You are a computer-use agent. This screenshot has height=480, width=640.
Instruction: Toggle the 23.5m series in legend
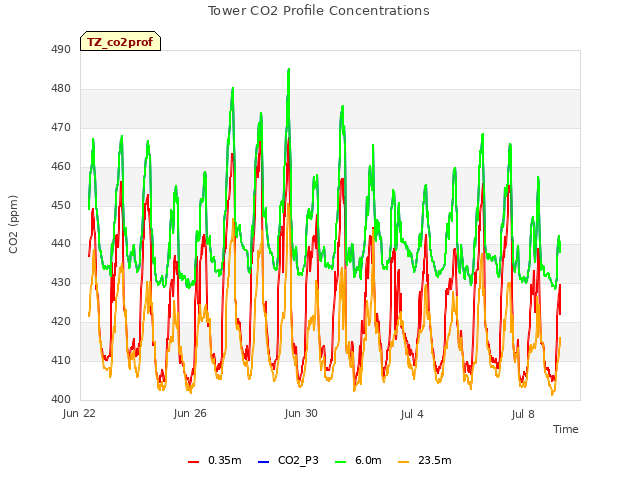424,461
